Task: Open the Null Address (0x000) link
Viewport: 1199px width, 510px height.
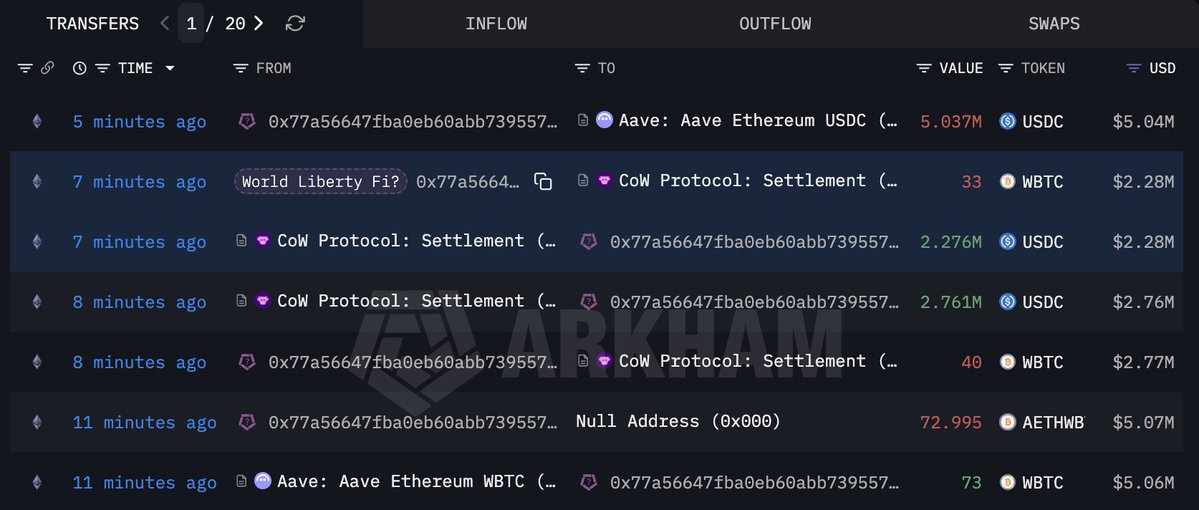Action: tap(678, 421)
